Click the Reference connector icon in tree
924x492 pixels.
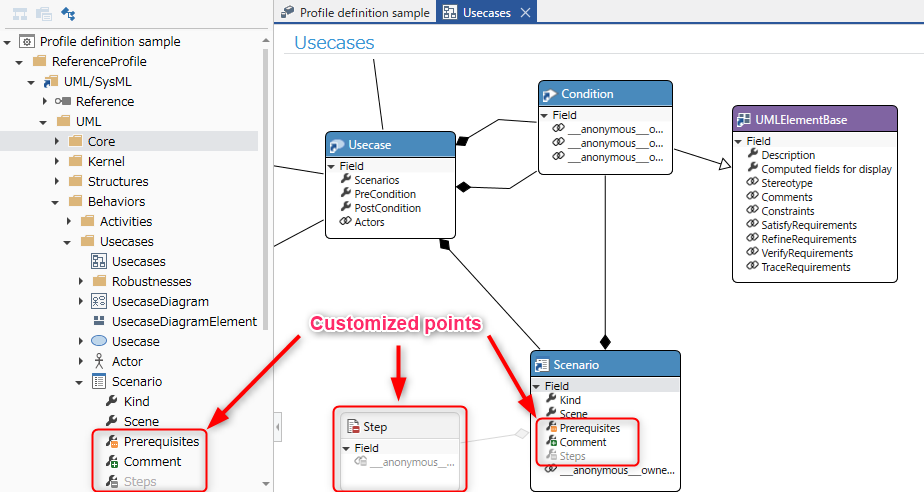pyautogui.click(x=63, y=101)
